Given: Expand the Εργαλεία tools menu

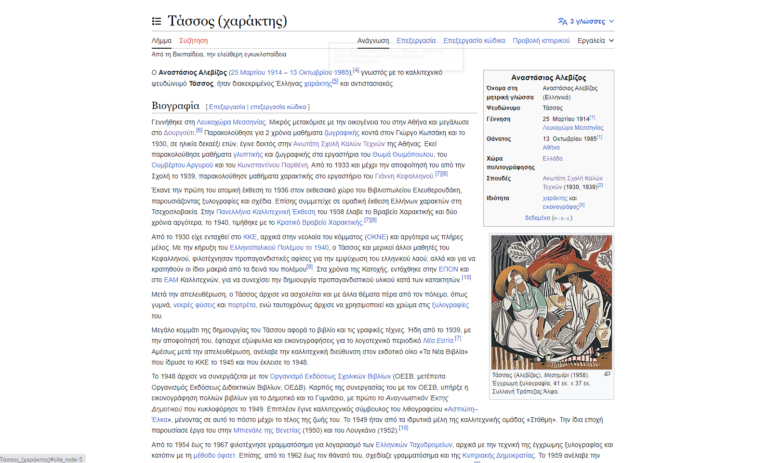Looking at the screenshot, I should (x=595, y=41).
